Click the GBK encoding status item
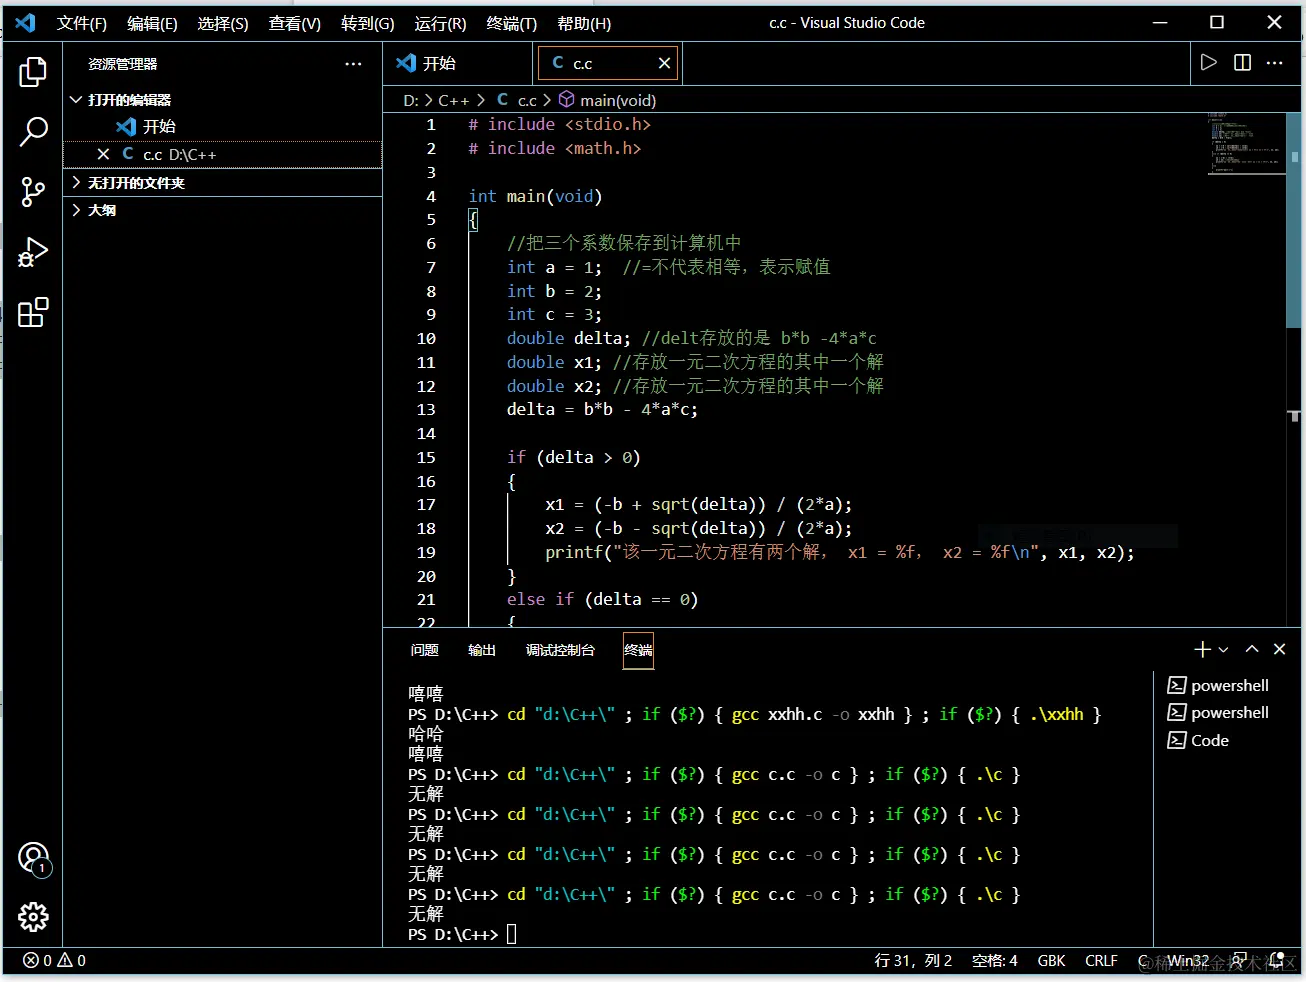 pyautogui.click(x=1051, y=960)
